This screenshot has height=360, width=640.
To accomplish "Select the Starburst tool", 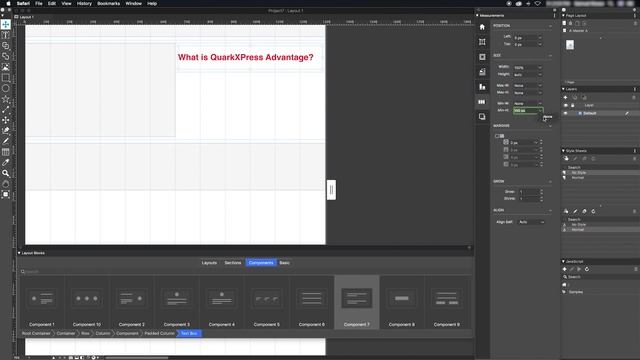I will point(6,99).
